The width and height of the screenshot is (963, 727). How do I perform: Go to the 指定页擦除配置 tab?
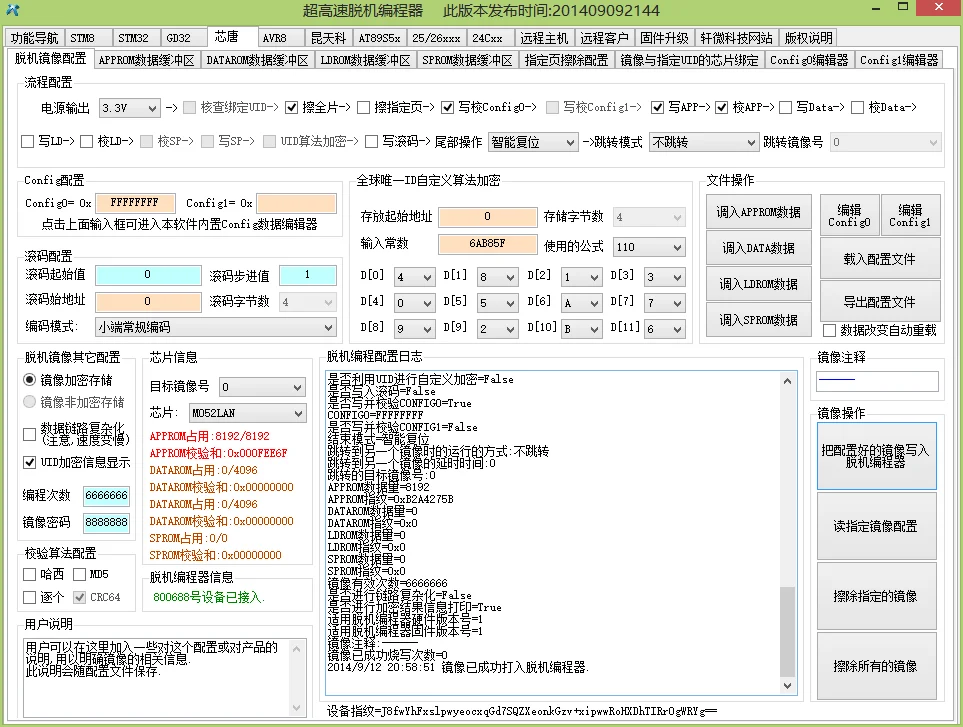coord(566,60)
